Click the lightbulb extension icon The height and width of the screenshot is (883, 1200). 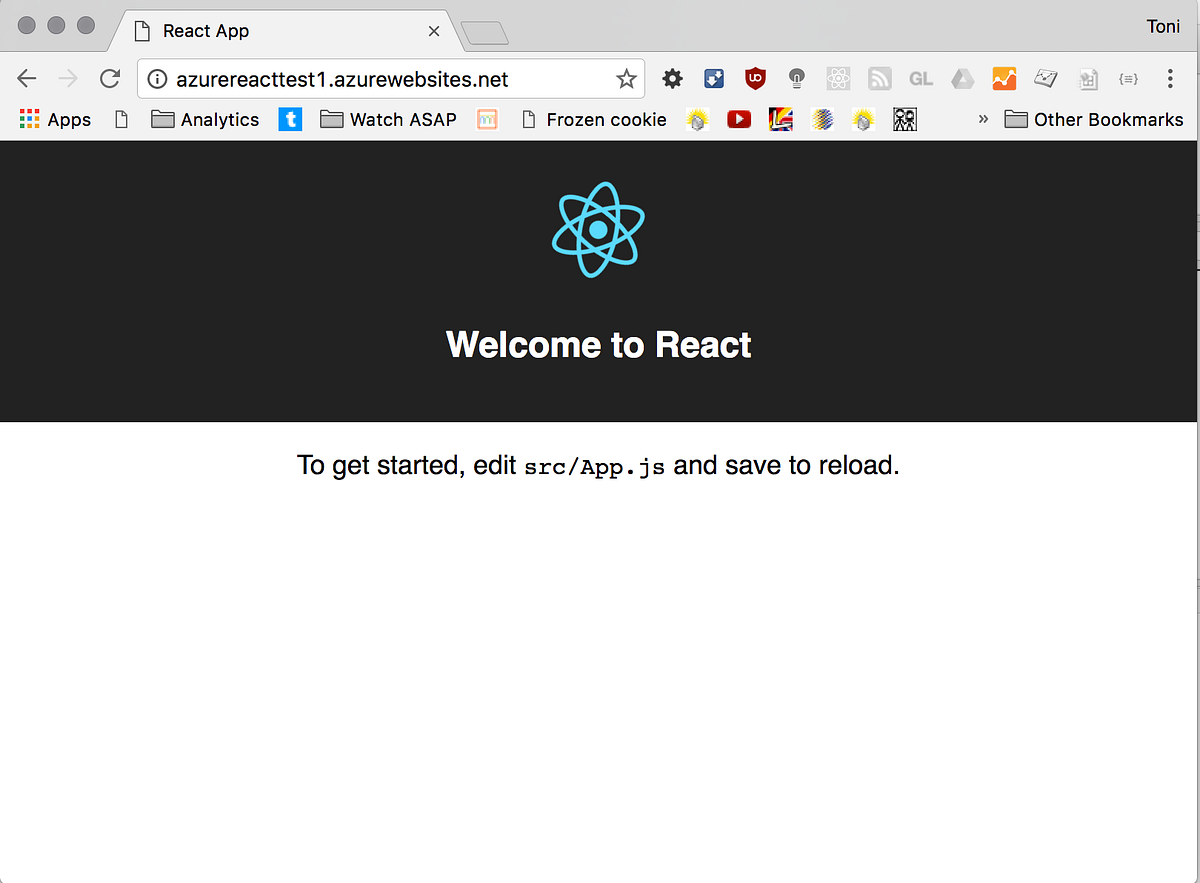tap(797, 78)
